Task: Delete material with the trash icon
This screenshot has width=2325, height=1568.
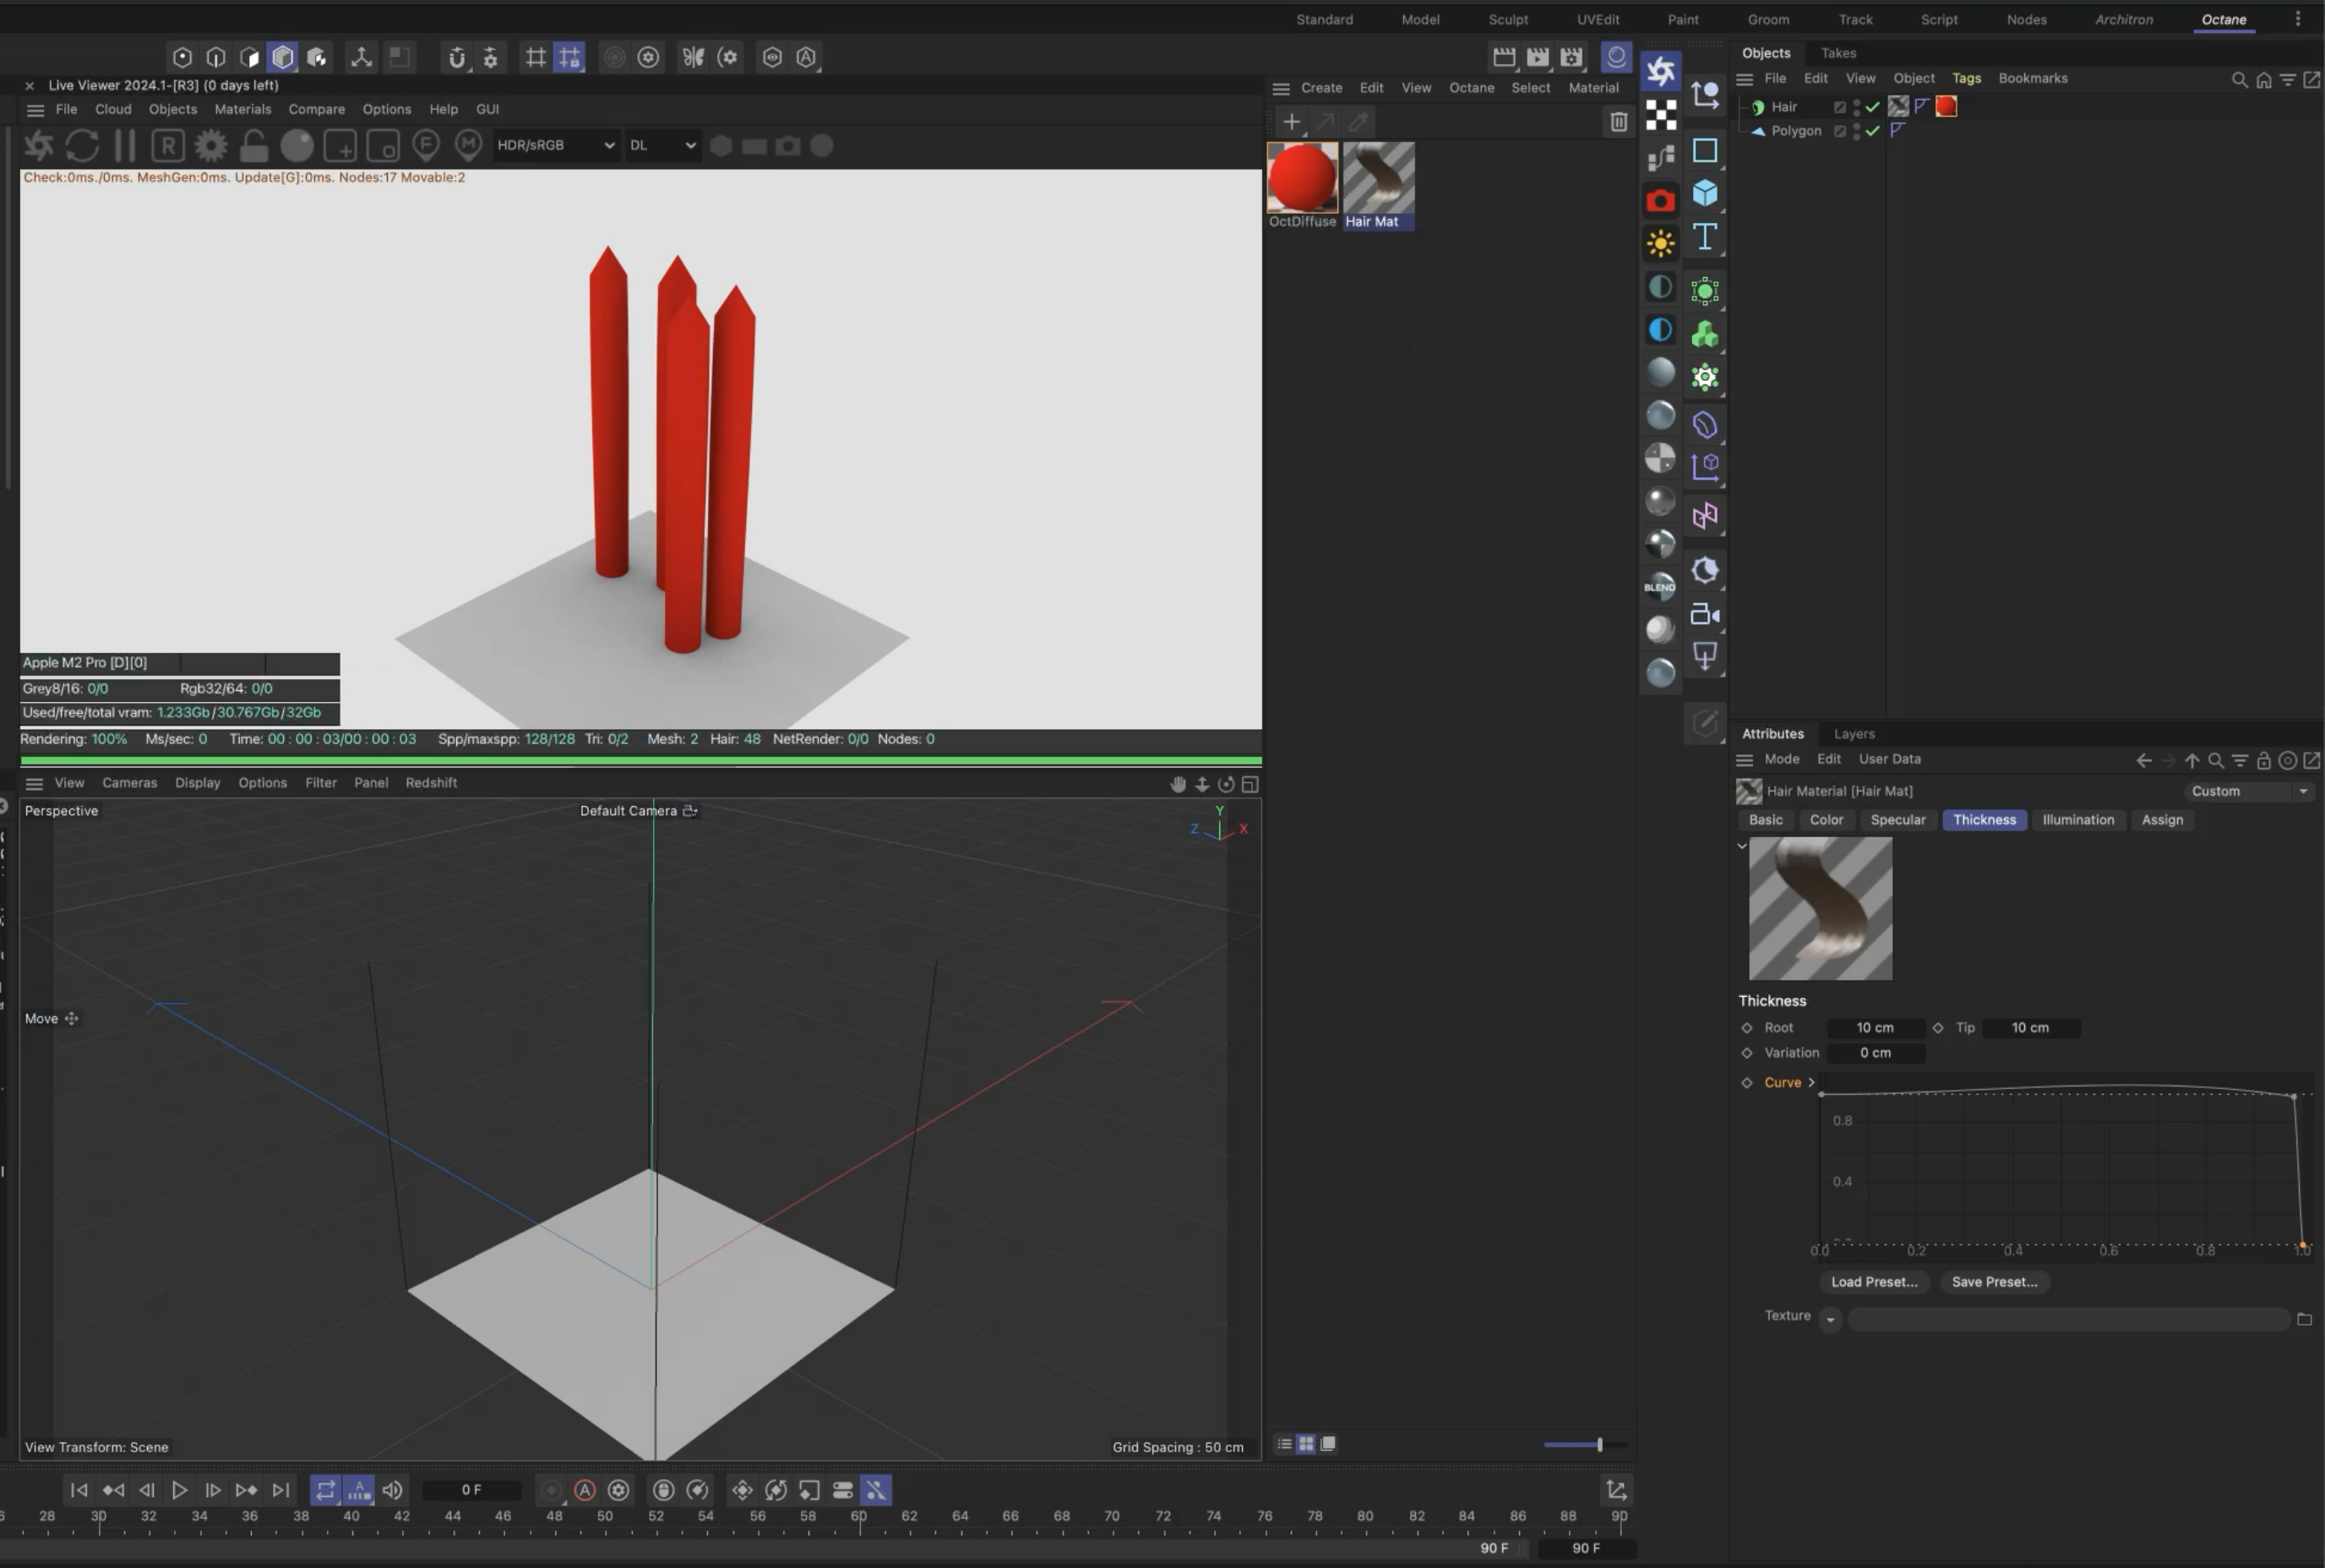Action: (1617, 122)
